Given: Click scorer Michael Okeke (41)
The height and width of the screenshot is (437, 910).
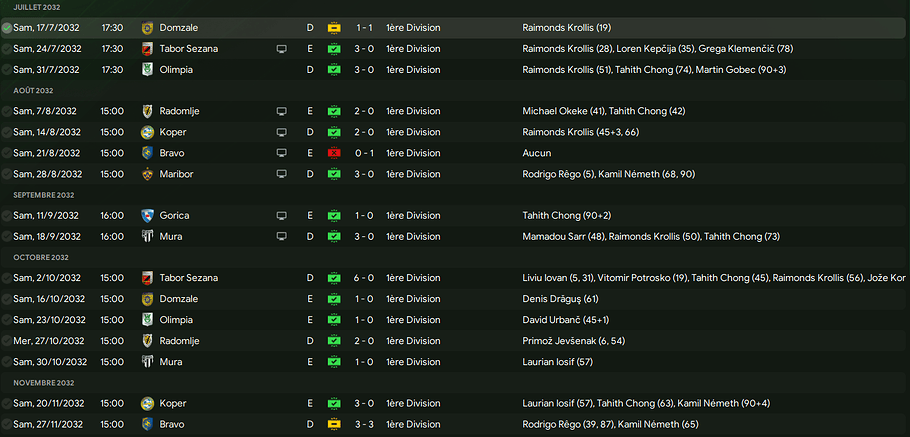Looking at the screenshot, I should [564, 111].
